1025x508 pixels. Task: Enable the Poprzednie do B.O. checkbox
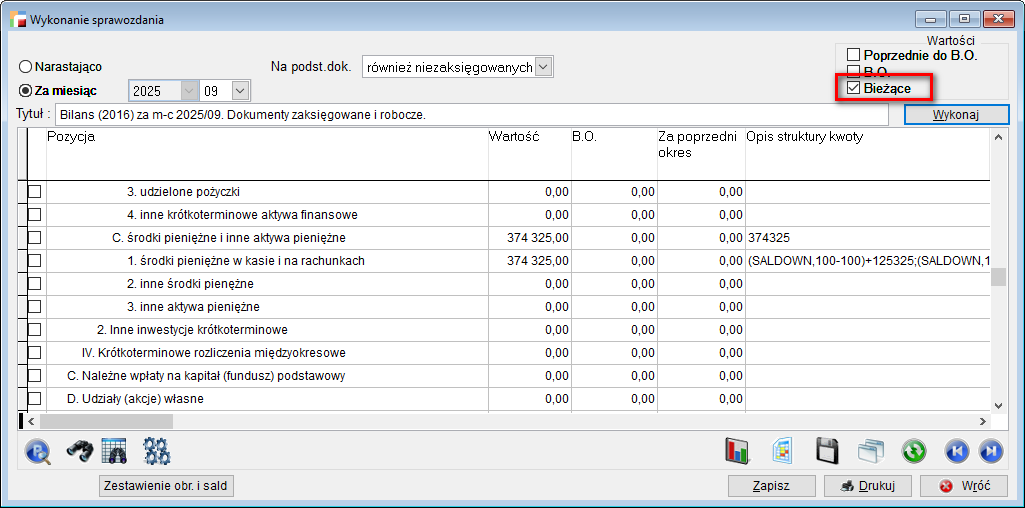853,54
